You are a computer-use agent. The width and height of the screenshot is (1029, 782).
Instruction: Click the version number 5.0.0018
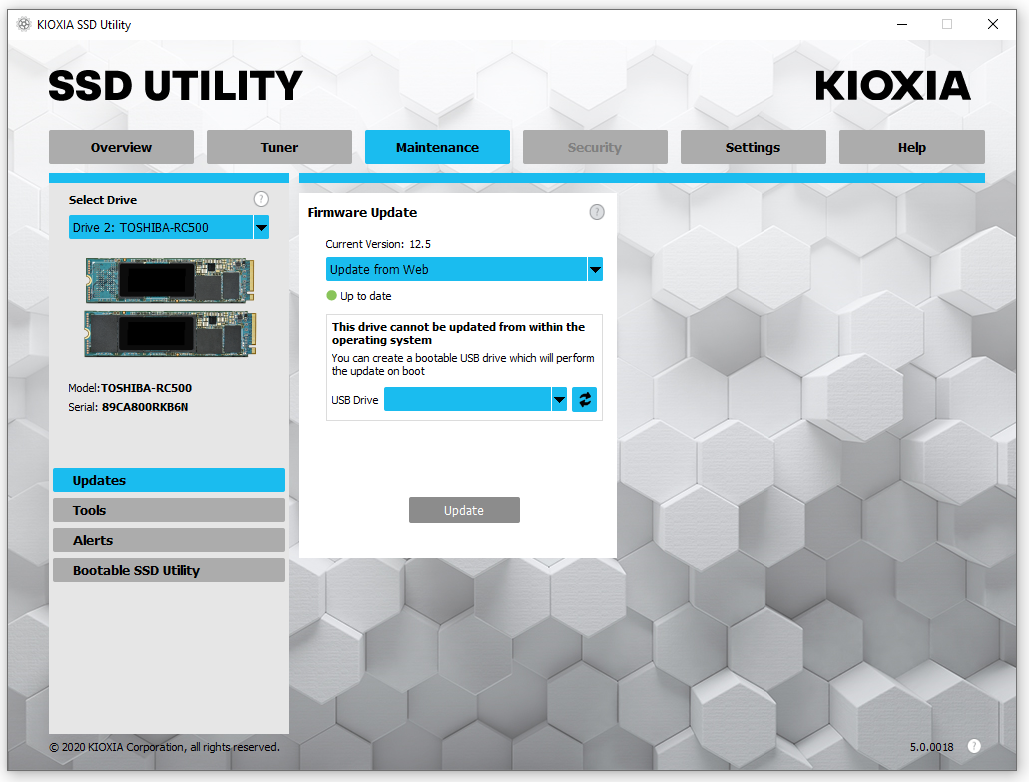tap(931, 747)
